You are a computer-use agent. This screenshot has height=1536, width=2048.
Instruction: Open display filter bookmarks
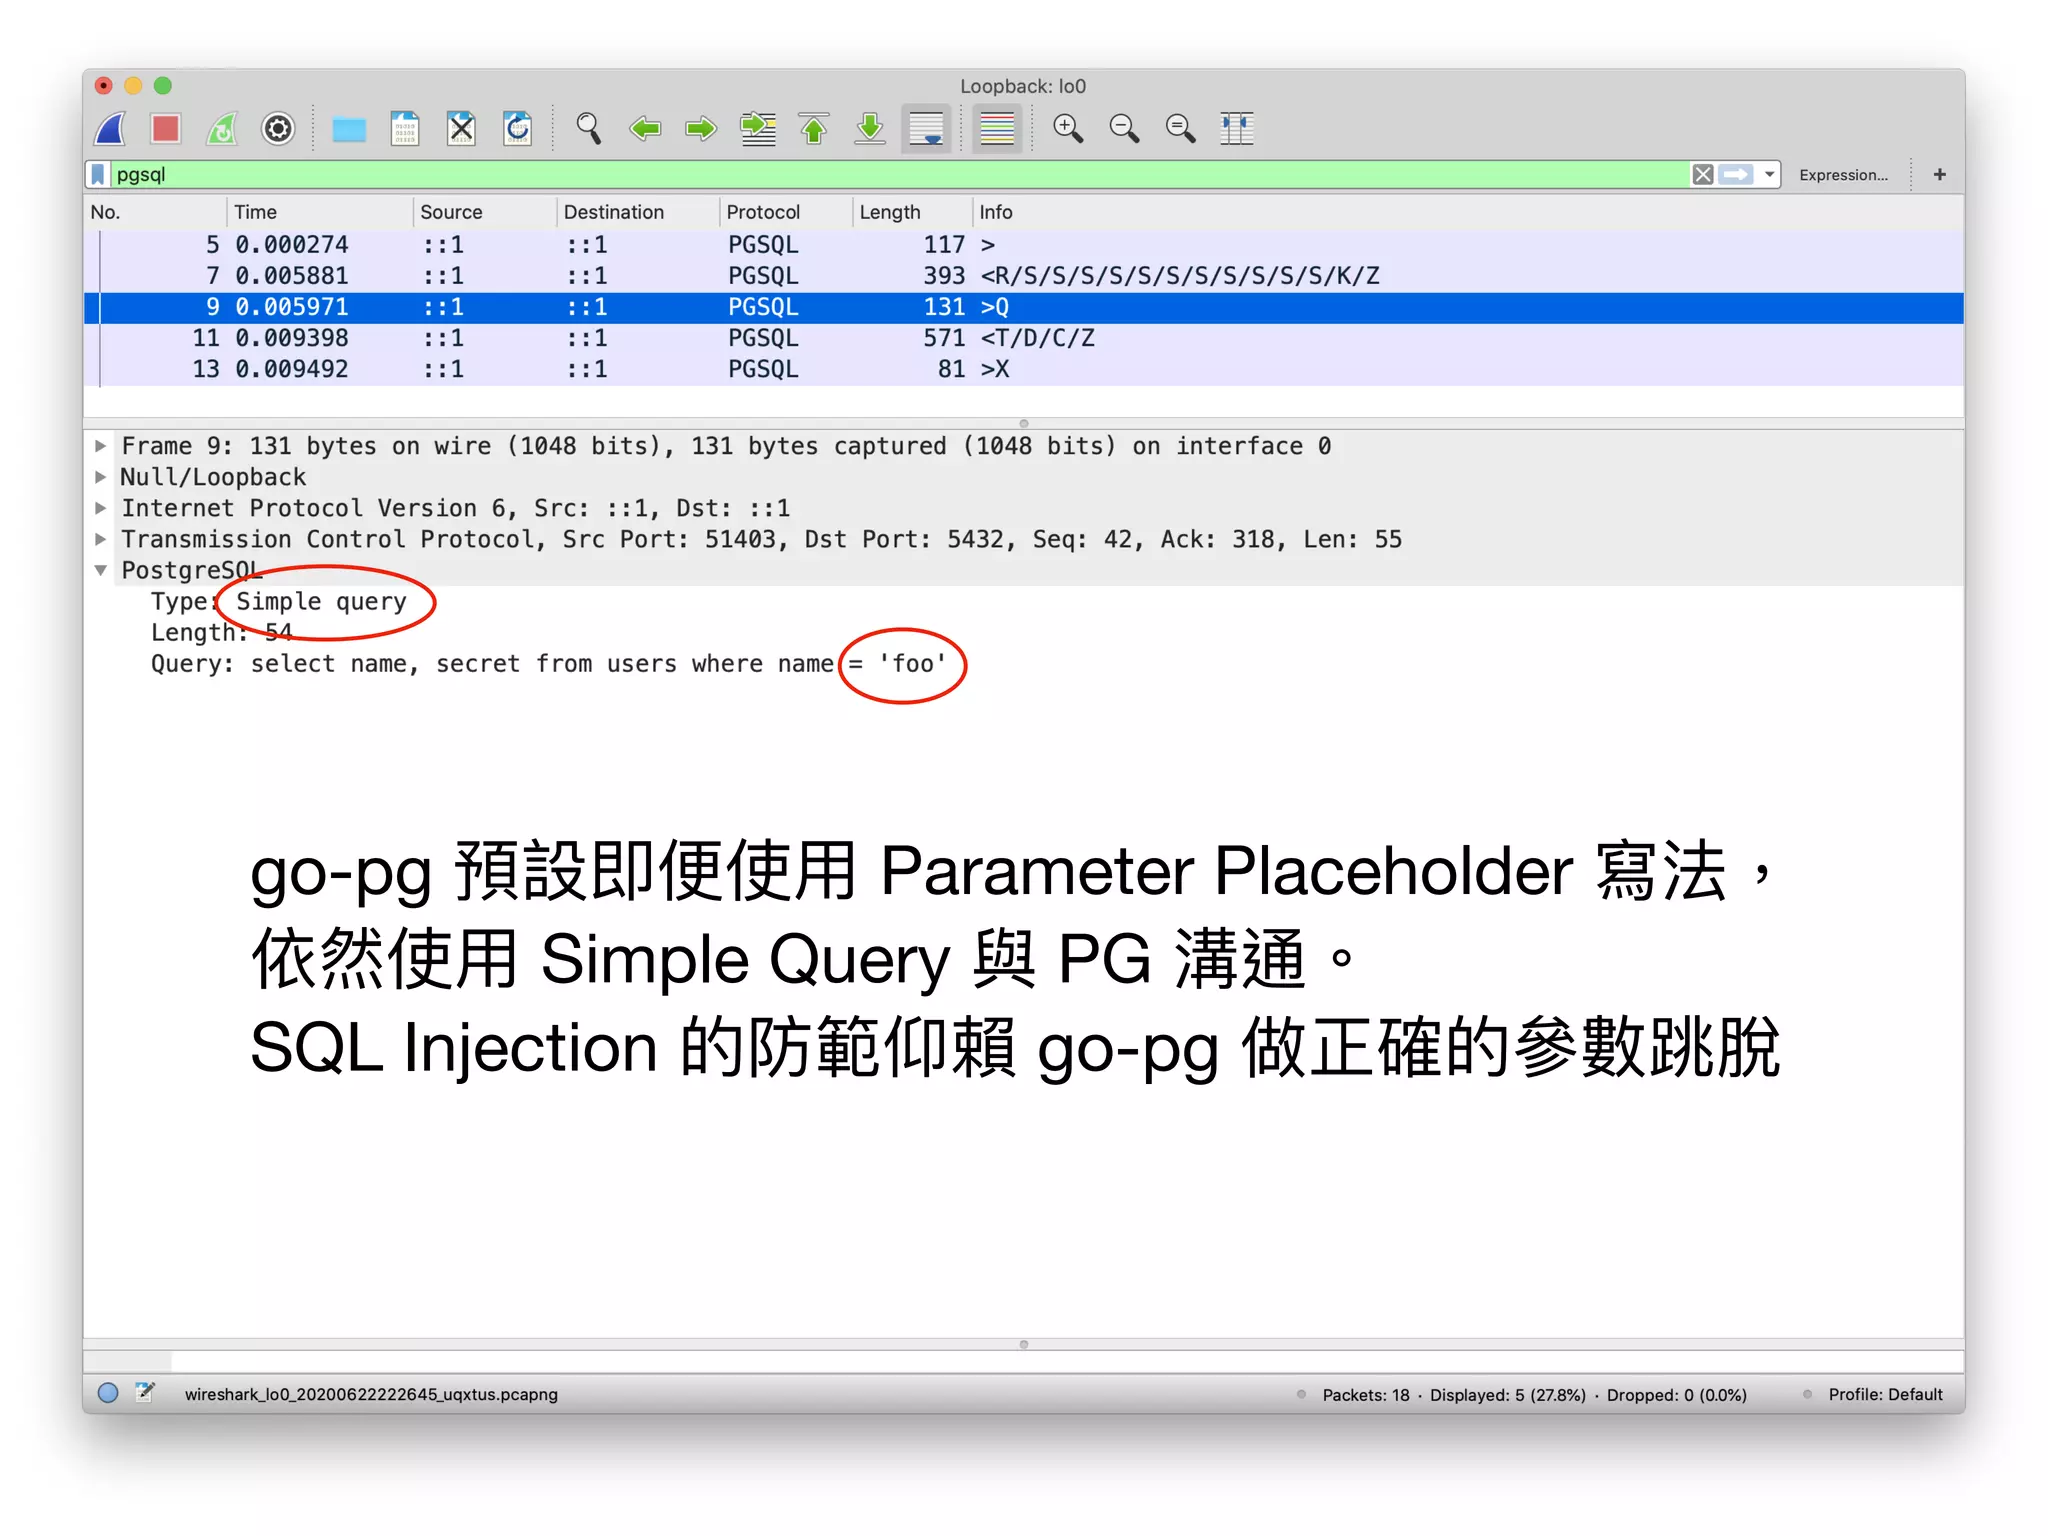tap(98, 174)
